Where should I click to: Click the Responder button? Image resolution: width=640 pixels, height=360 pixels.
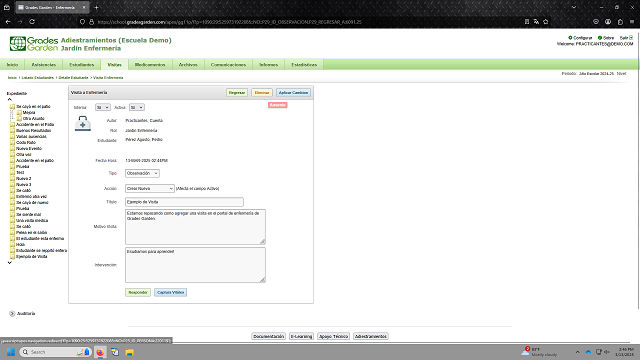(x=138, y=292)
